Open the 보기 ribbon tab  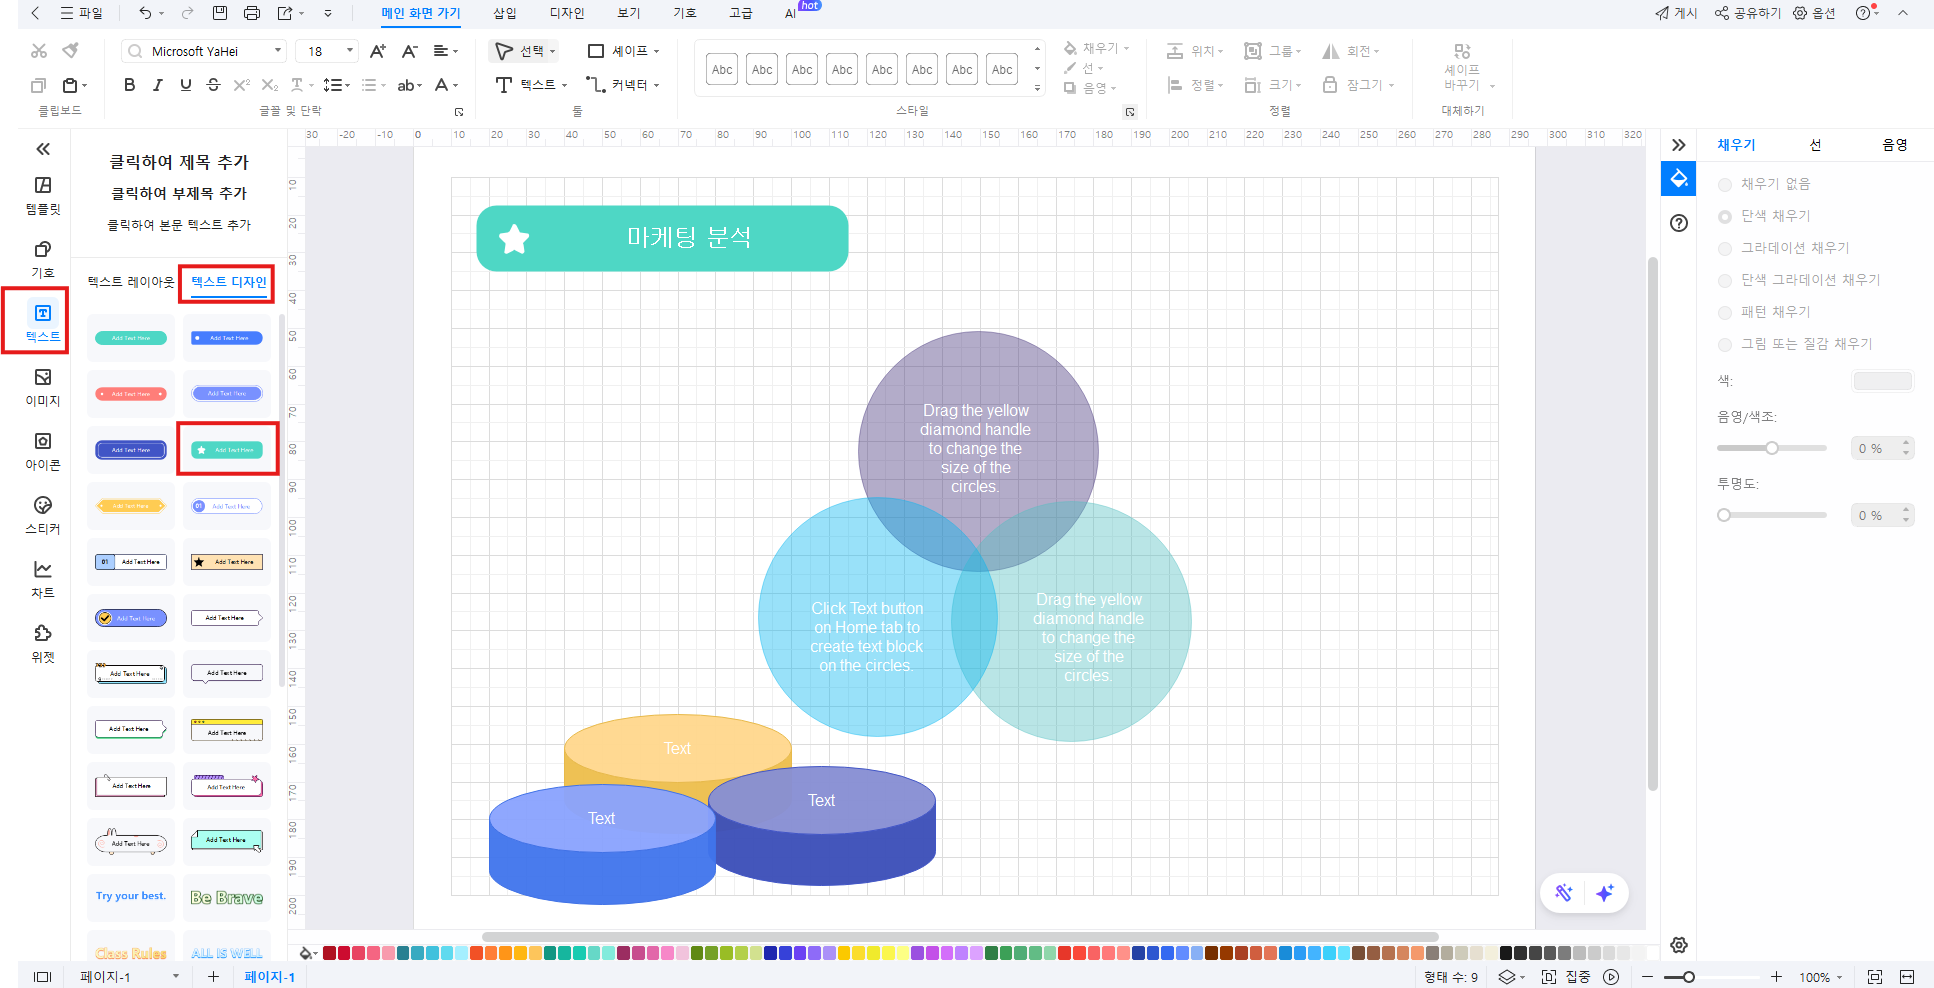click(x=629, y=13)
